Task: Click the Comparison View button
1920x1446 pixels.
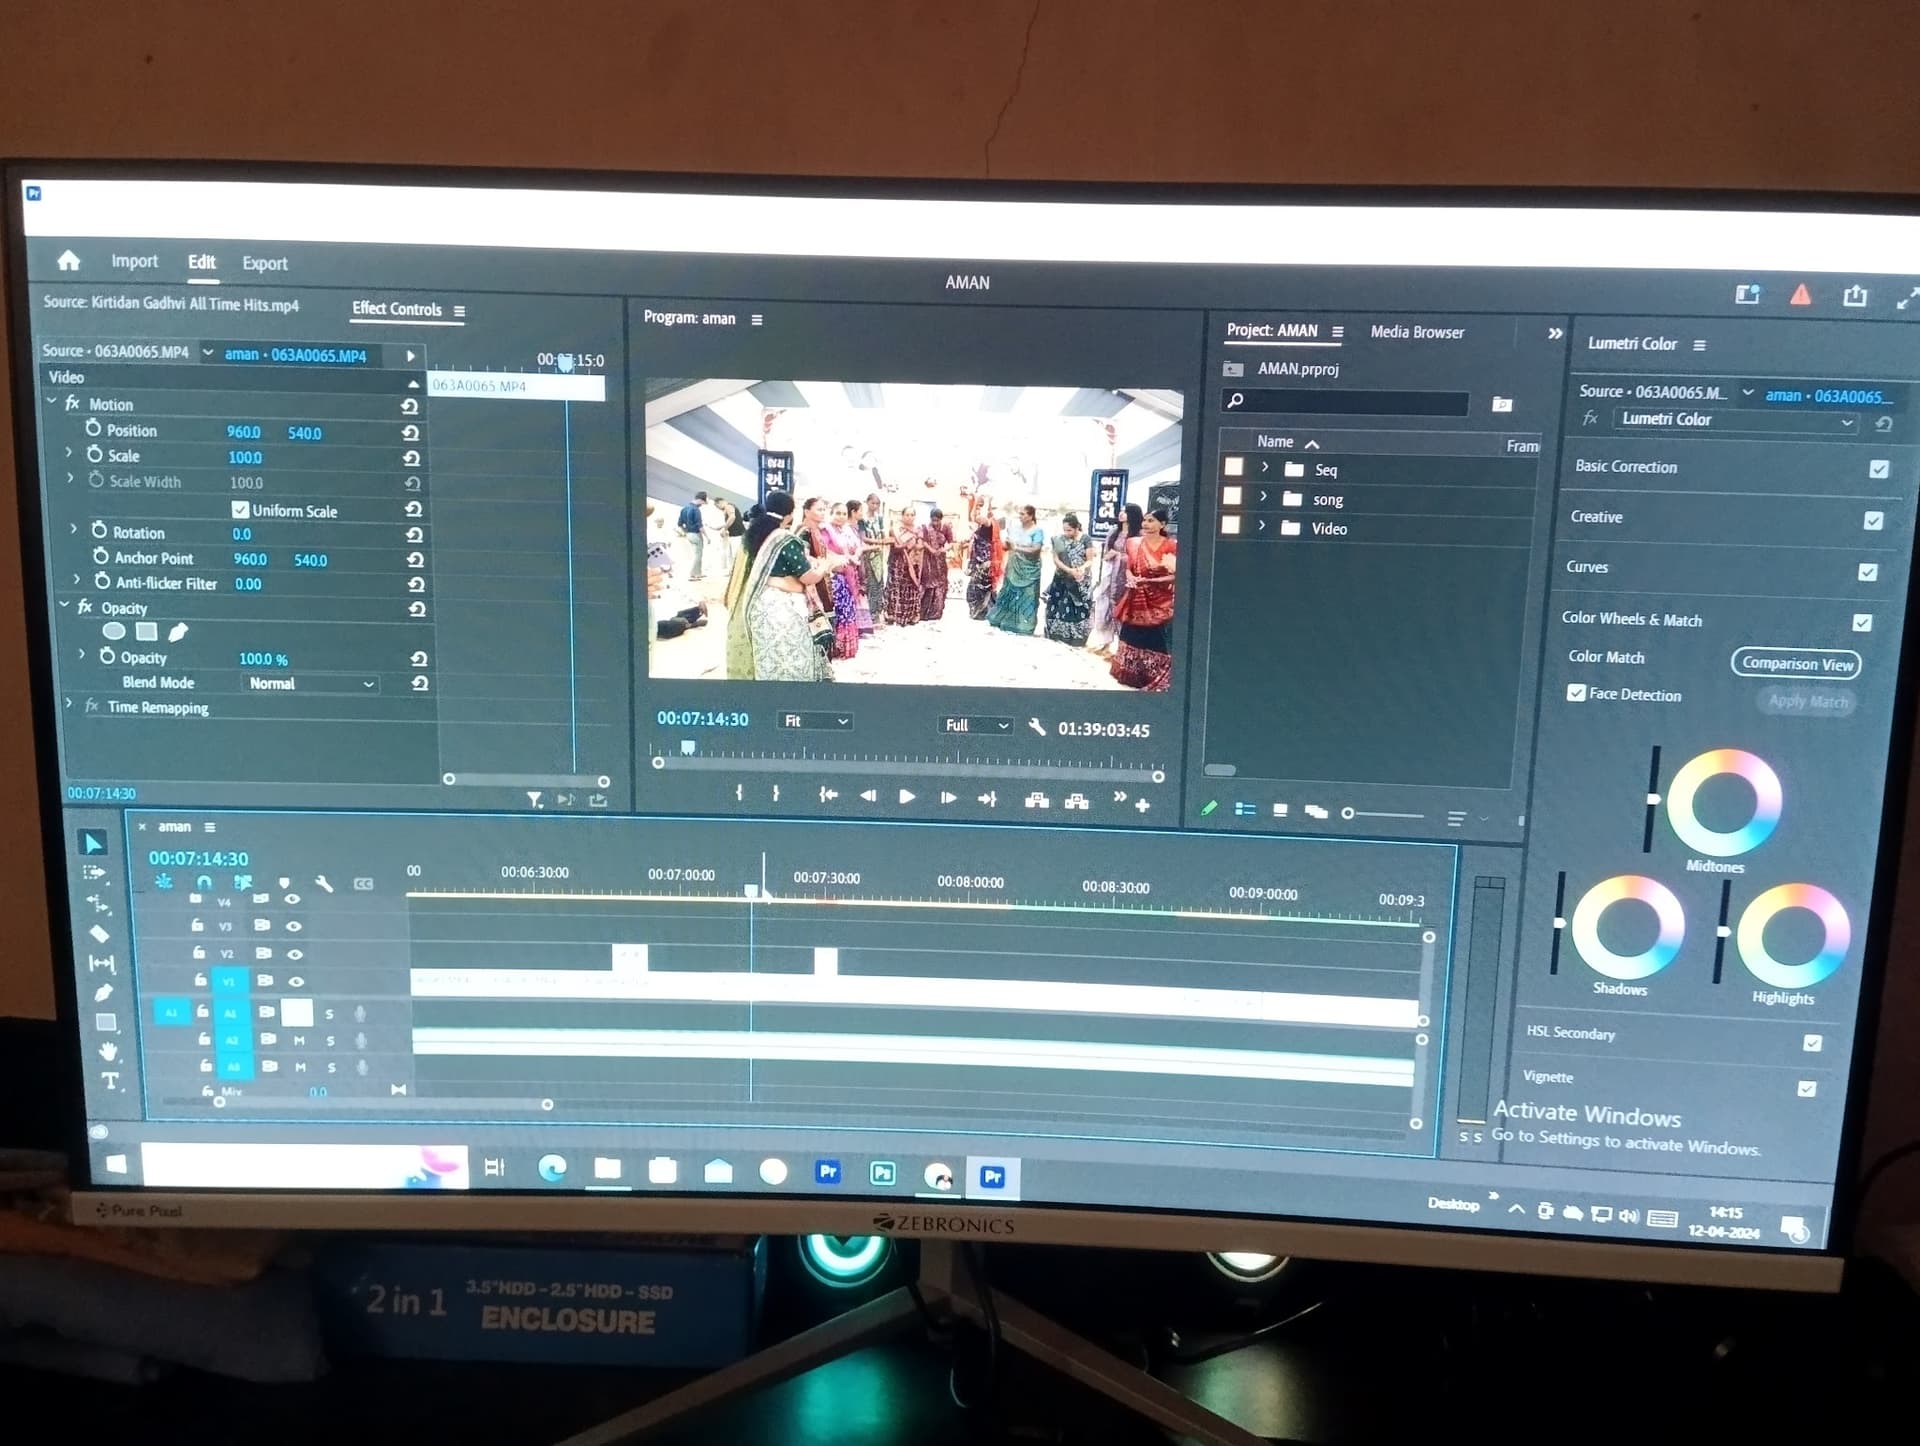Action: (x=1796, y=664)
